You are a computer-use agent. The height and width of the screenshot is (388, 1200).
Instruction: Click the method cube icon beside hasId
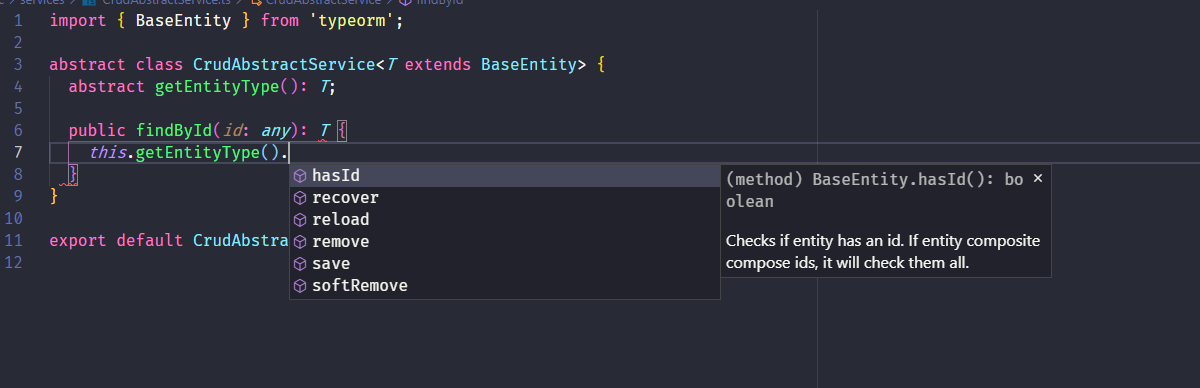point(300,176)
